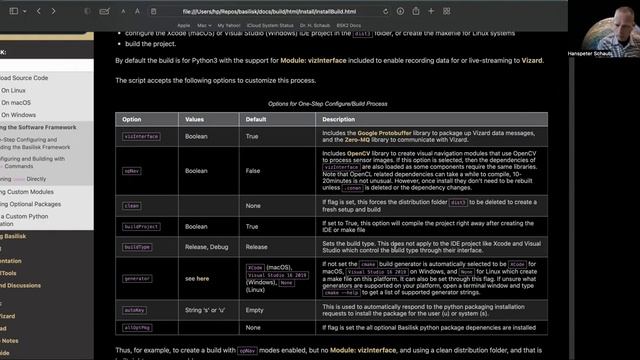Image resolution: width=640 pixels, height=360 pixels.
Task: Toggle the Safari sidebar icon
Action: (x=13, y=11)
